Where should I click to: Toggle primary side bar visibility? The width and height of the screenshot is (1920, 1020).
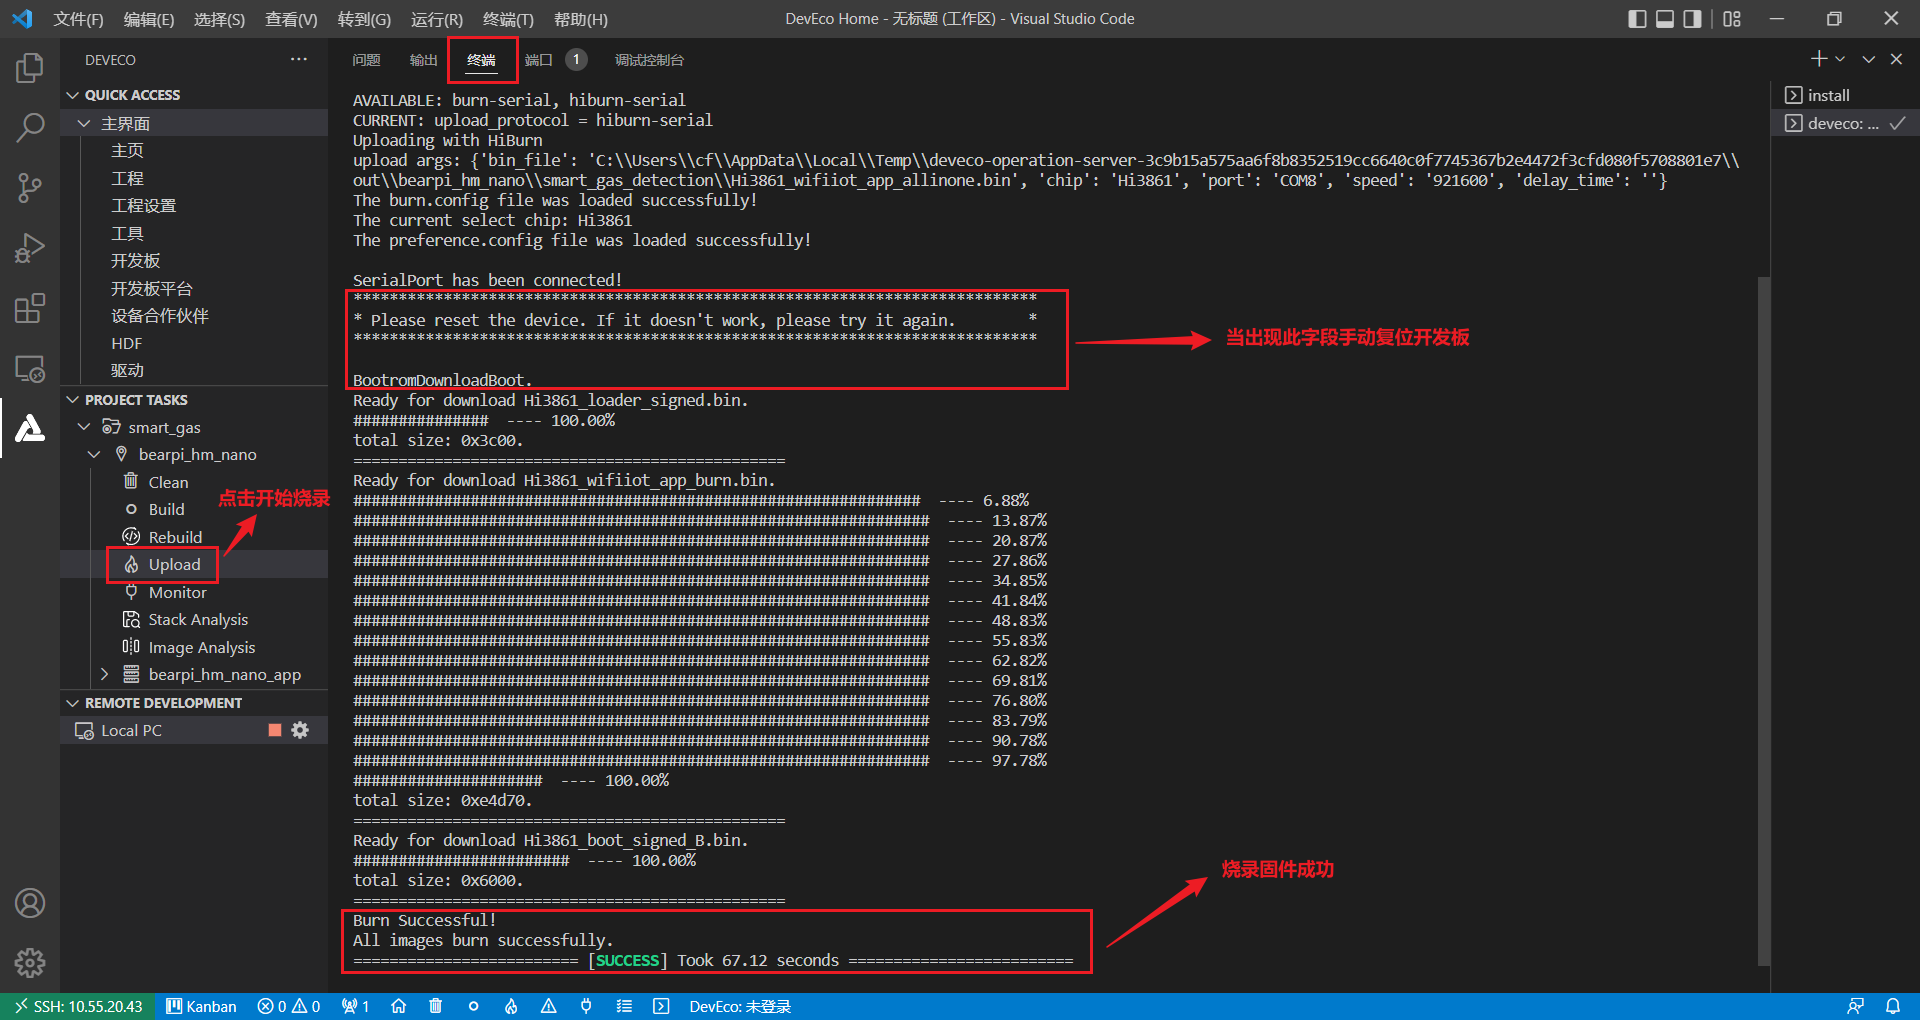(1637, 19)
